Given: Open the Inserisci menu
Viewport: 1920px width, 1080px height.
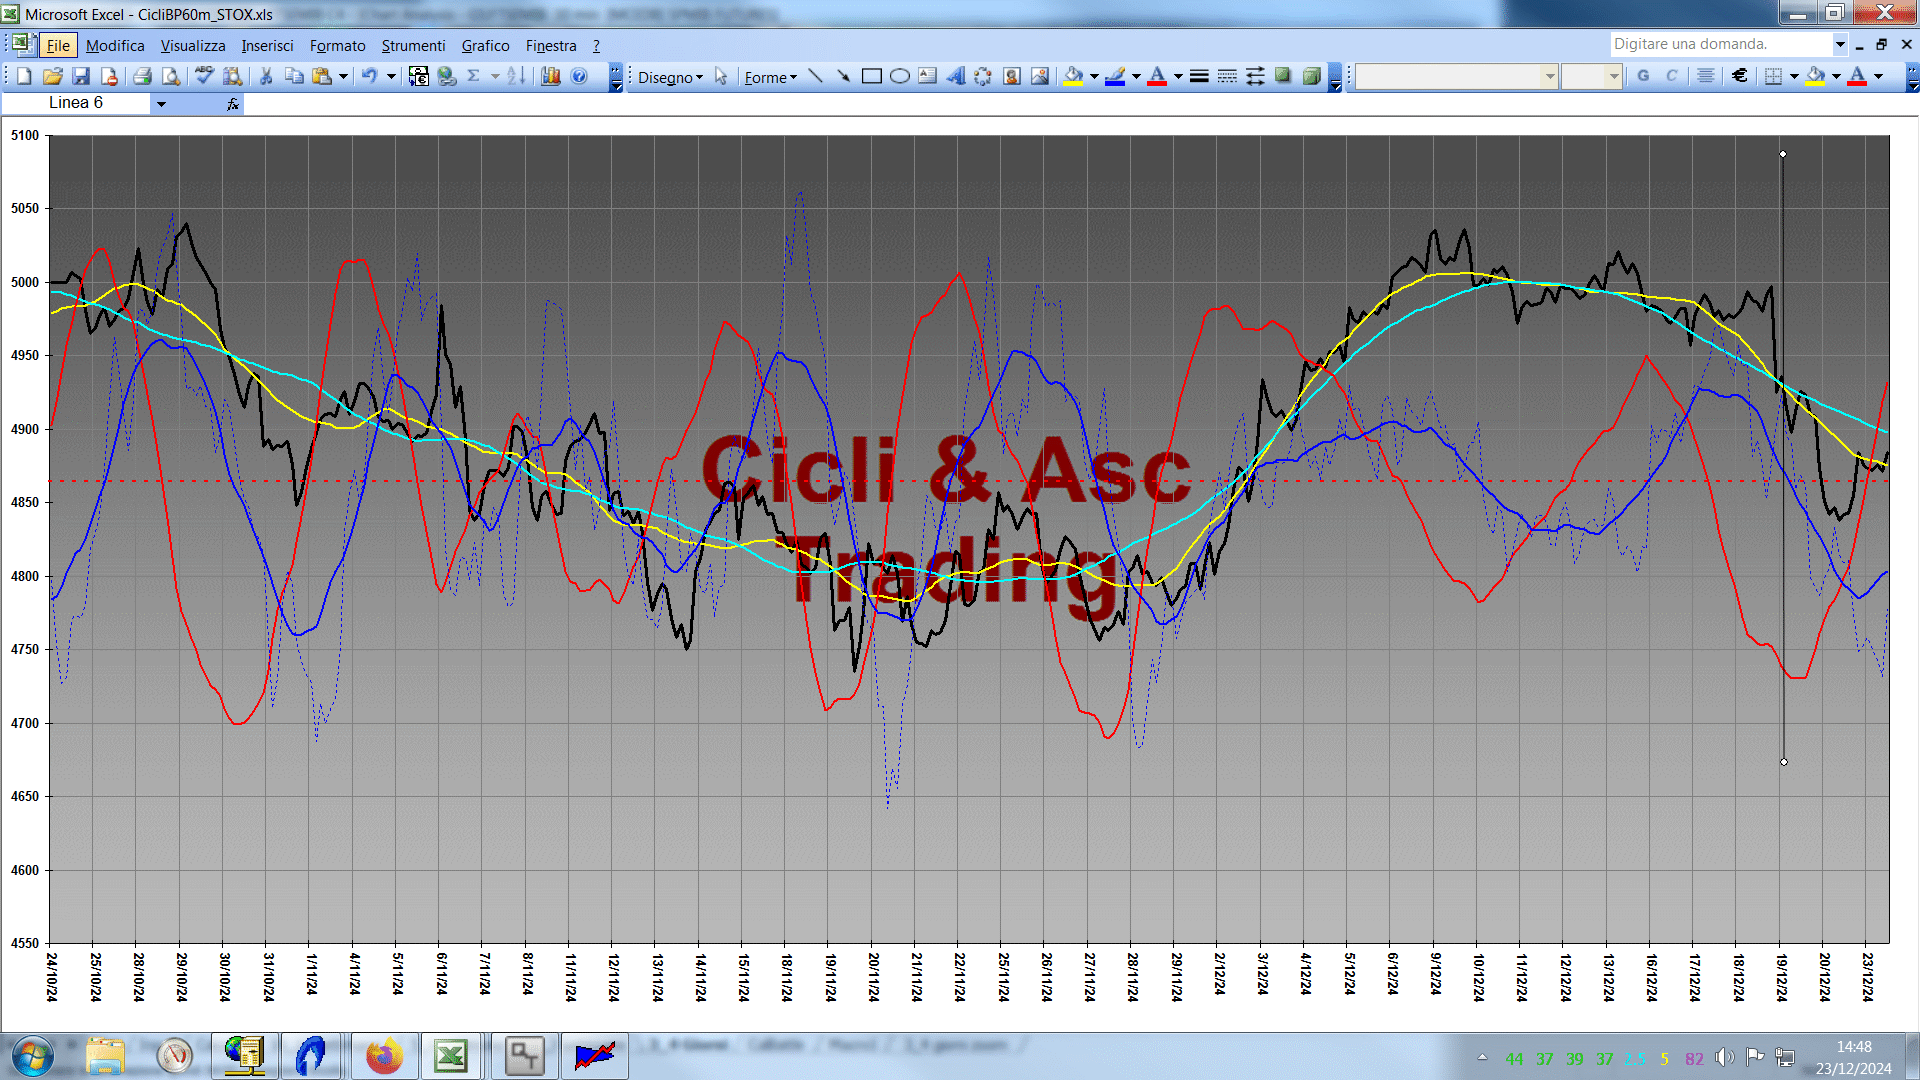Looking at the screenshot, I should tap(267, 46).
